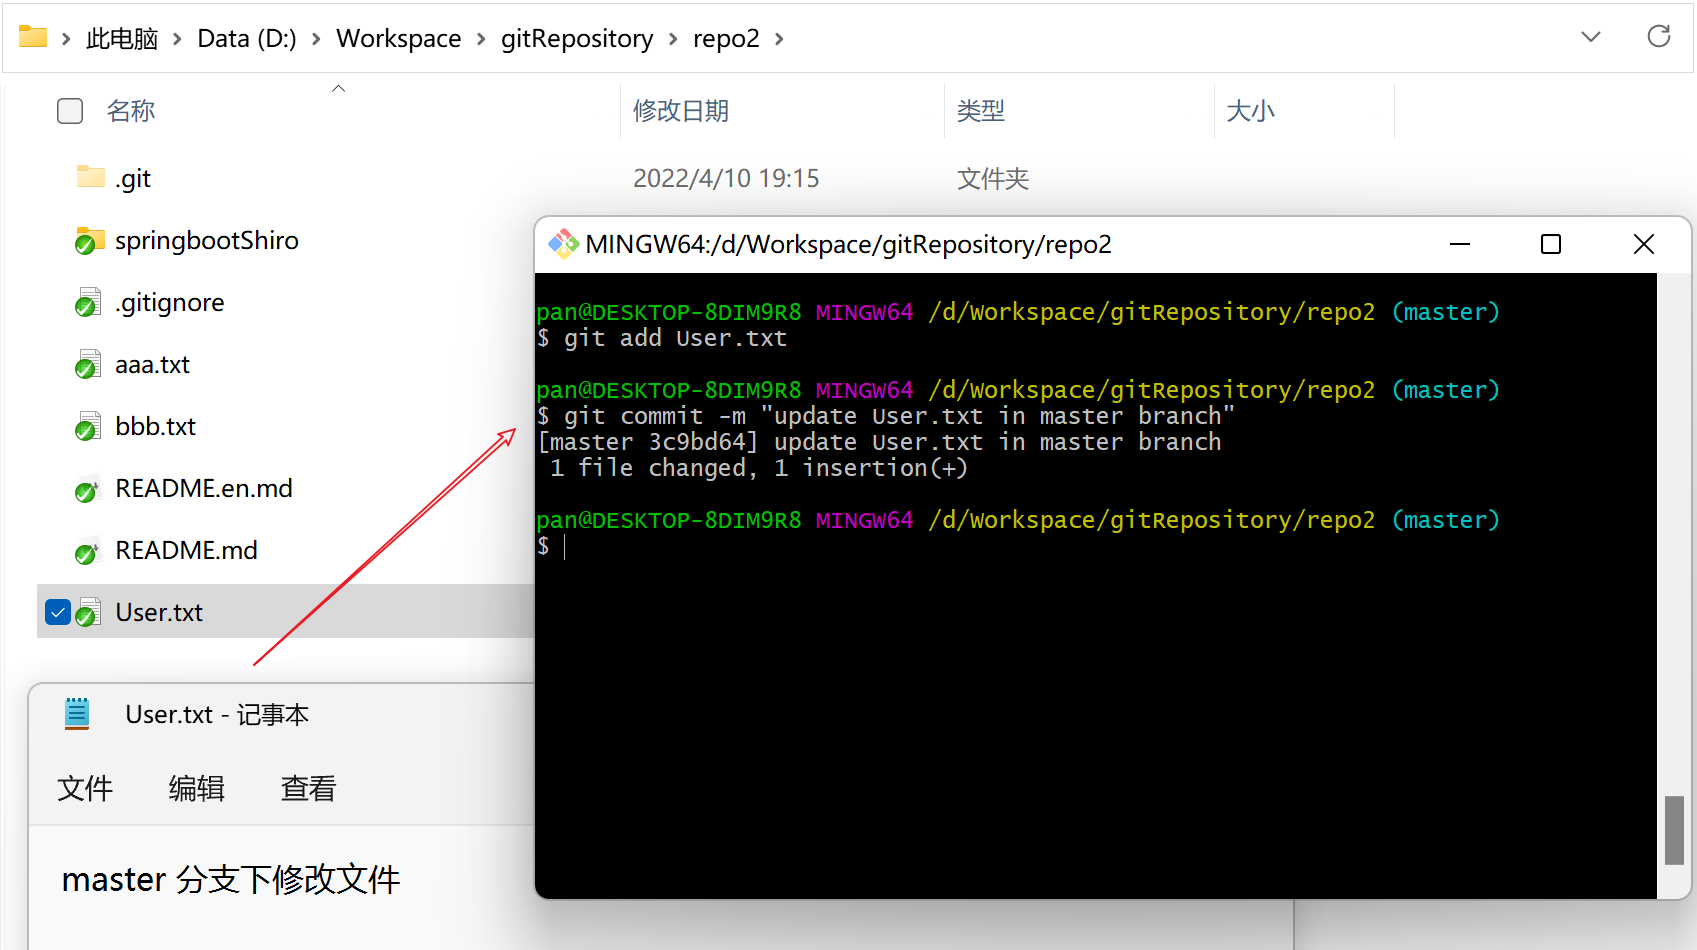Click the Notepad icon for User.txt

tap(77, 714)
